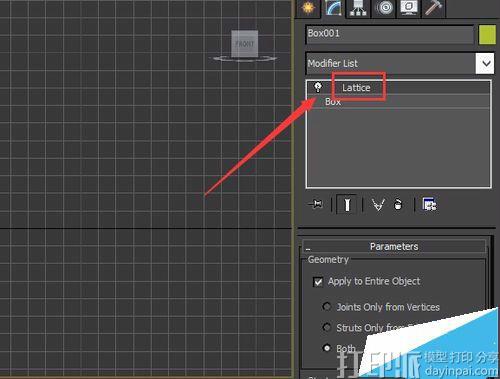This screenshot has height=379, width=500.
Task: Select Lattice in modifier stack
Action: click(356, 88)
